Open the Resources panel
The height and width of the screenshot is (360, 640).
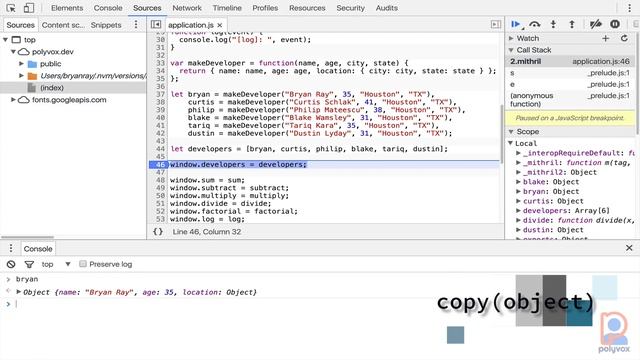click(x=307, y=8)
